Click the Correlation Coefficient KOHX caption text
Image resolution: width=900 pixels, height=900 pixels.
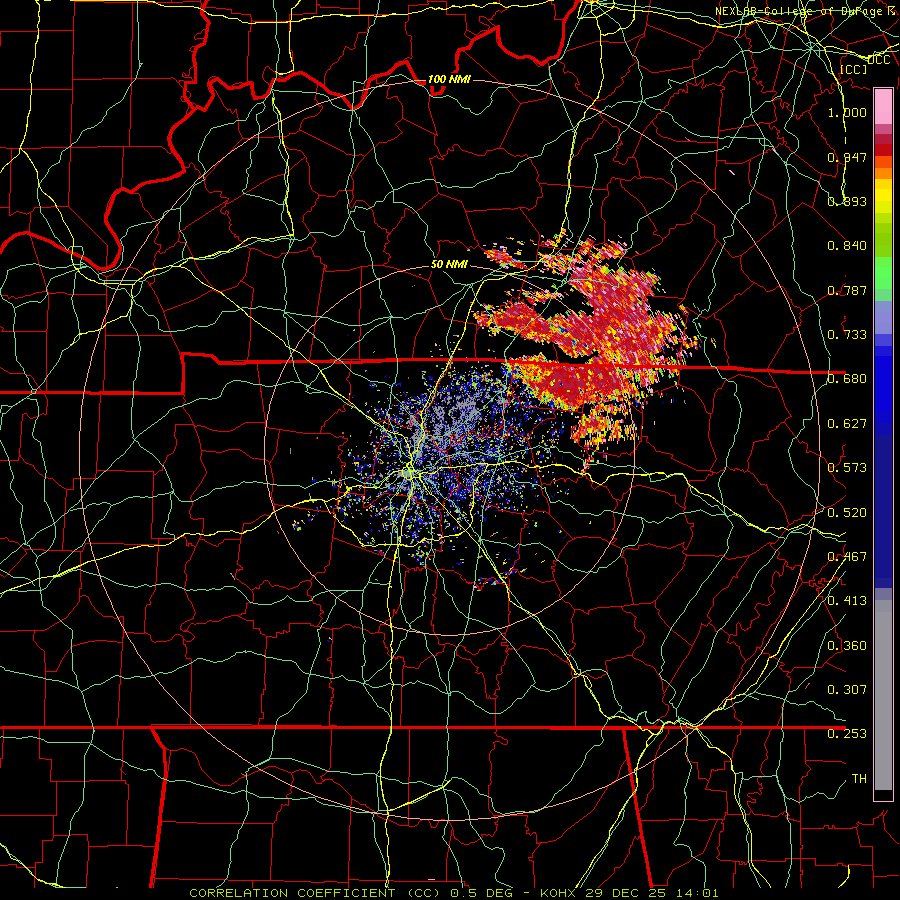point(453,893)
